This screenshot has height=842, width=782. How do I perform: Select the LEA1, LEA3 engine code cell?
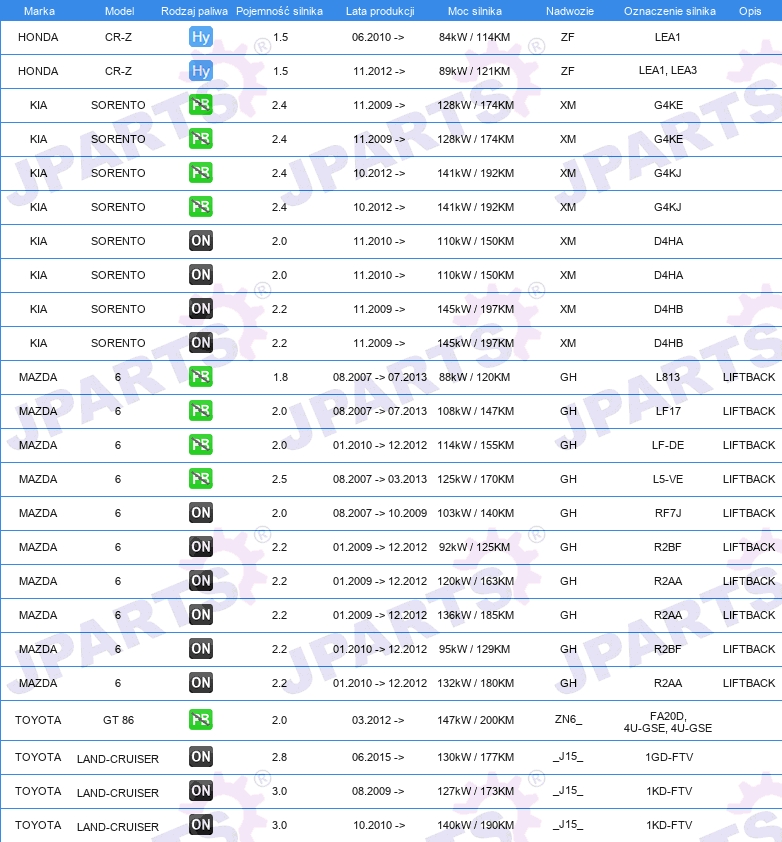tap(668, 70)
